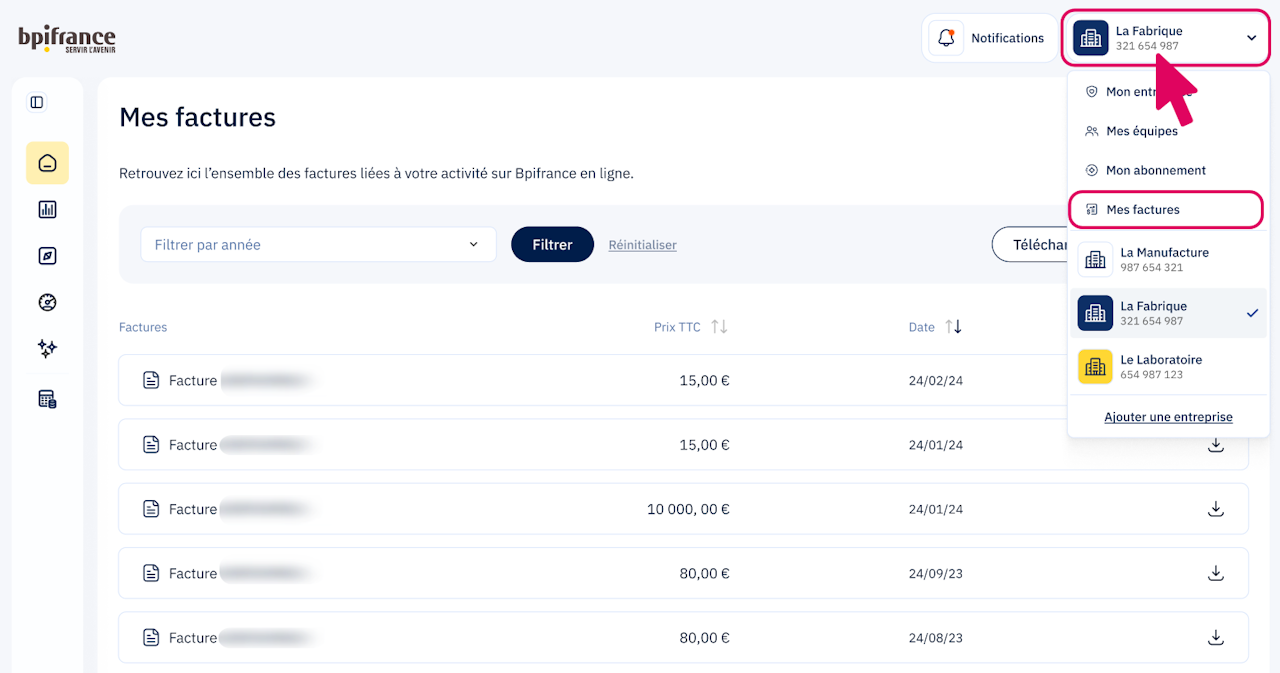The height and width of the screenshot is (673, 1280).
Task: Sort invoices by Date arrows
Action: coord(953,327)
